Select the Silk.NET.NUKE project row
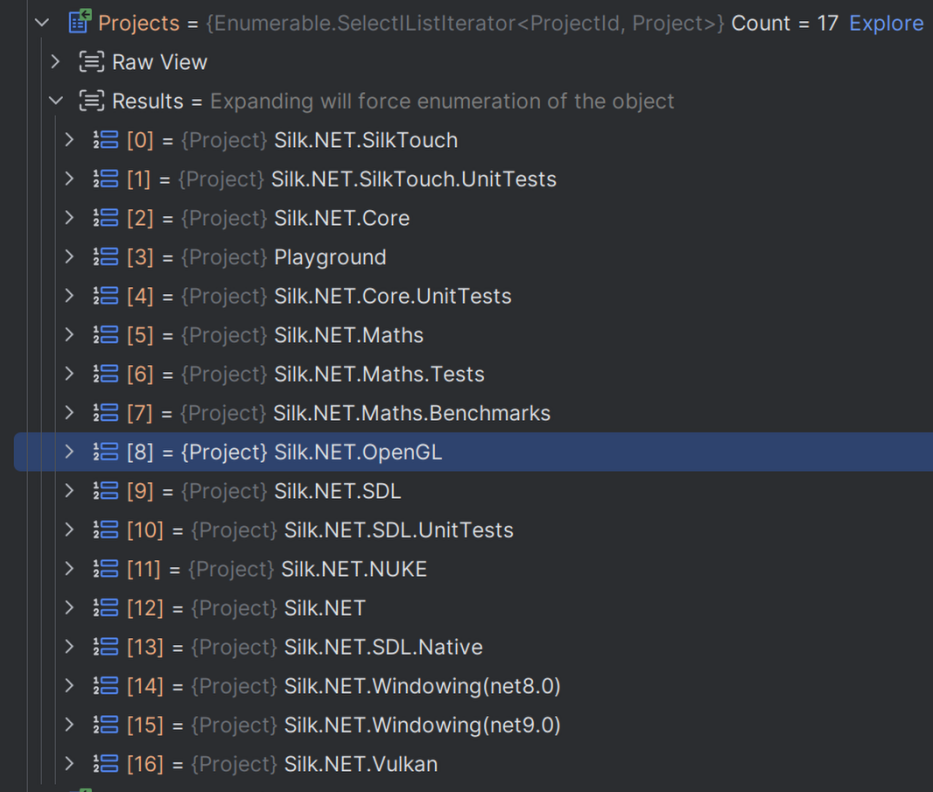The height and width of the screenshot is (792, 933). (x=355, y=569)
